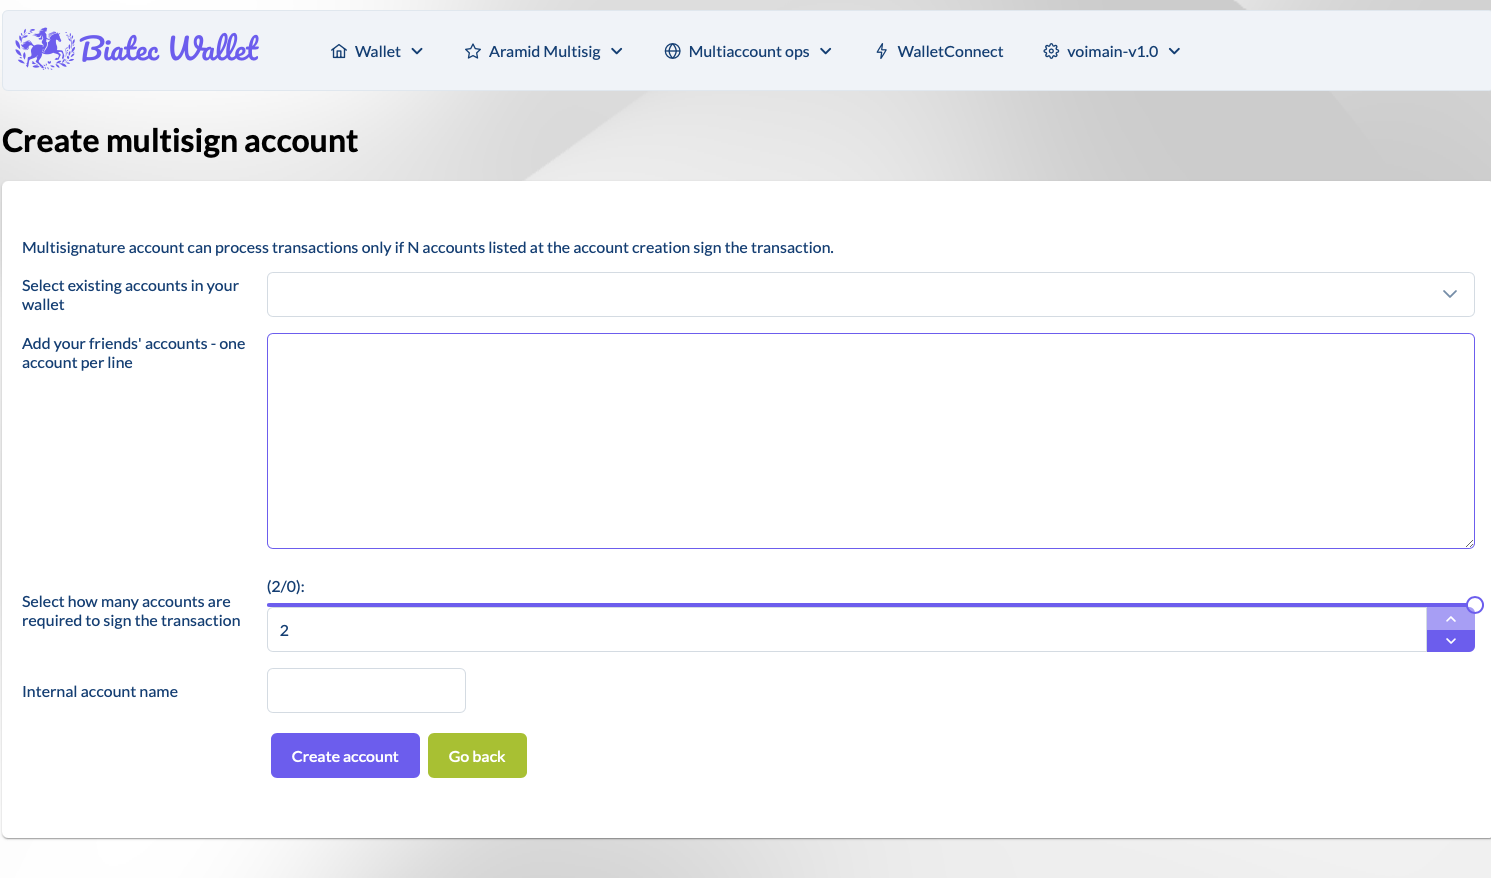
Task: Click the Create account button
Action: (345, 755)
